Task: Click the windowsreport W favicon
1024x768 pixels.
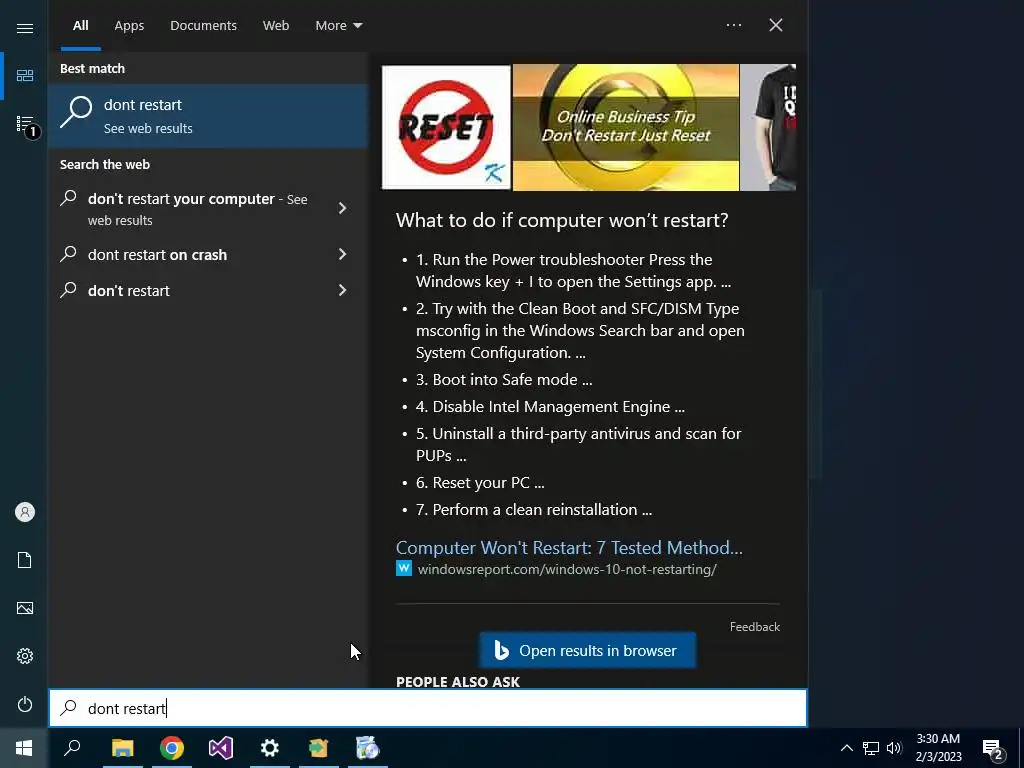Action: 404,568
